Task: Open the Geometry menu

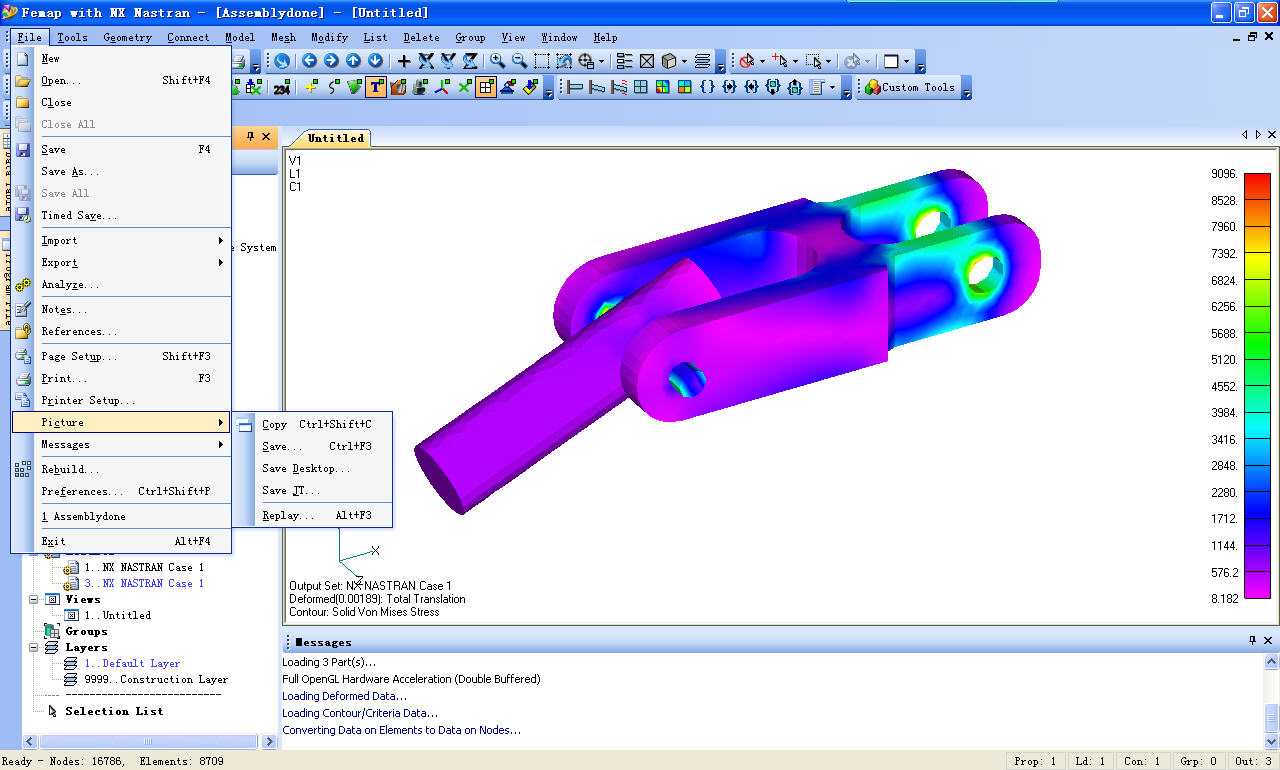Action: [128, 37]
